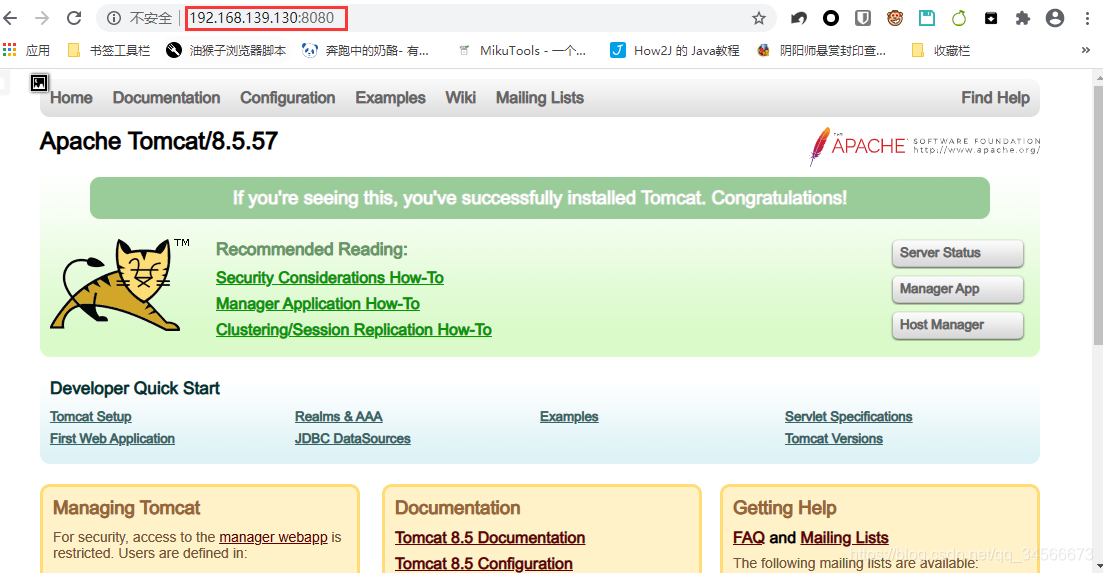Open the Extensions puzzle-piece icon
Viewport: 1103px width, 573px height.
click(x=1023, y=18)
